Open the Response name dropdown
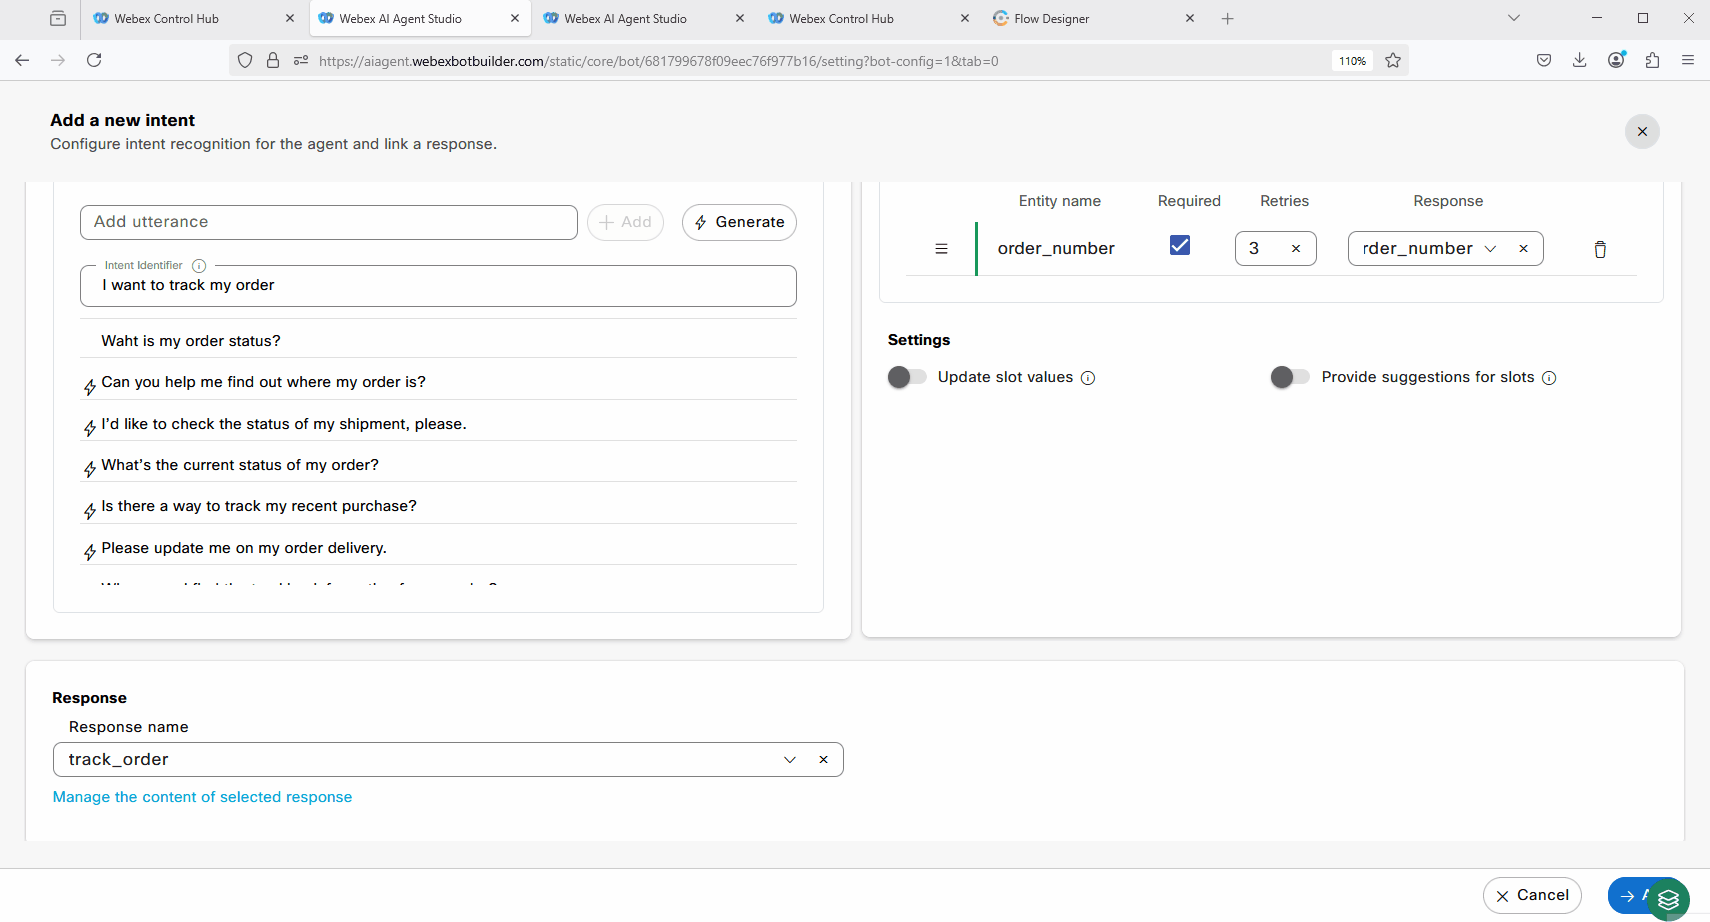The width and height of the screenshot is (1710, 922). tap(789, 760)
